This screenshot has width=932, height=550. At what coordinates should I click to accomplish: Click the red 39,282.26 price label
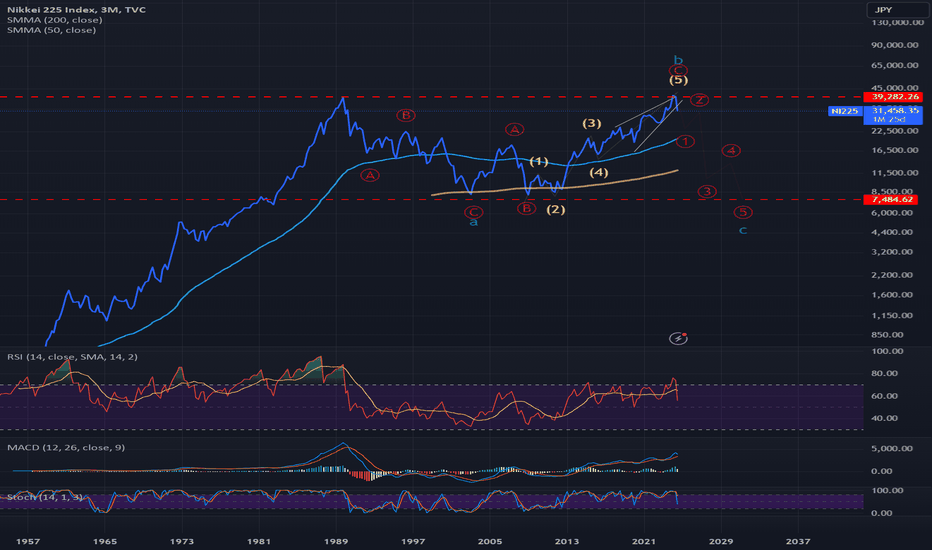(x=895, y=96)
